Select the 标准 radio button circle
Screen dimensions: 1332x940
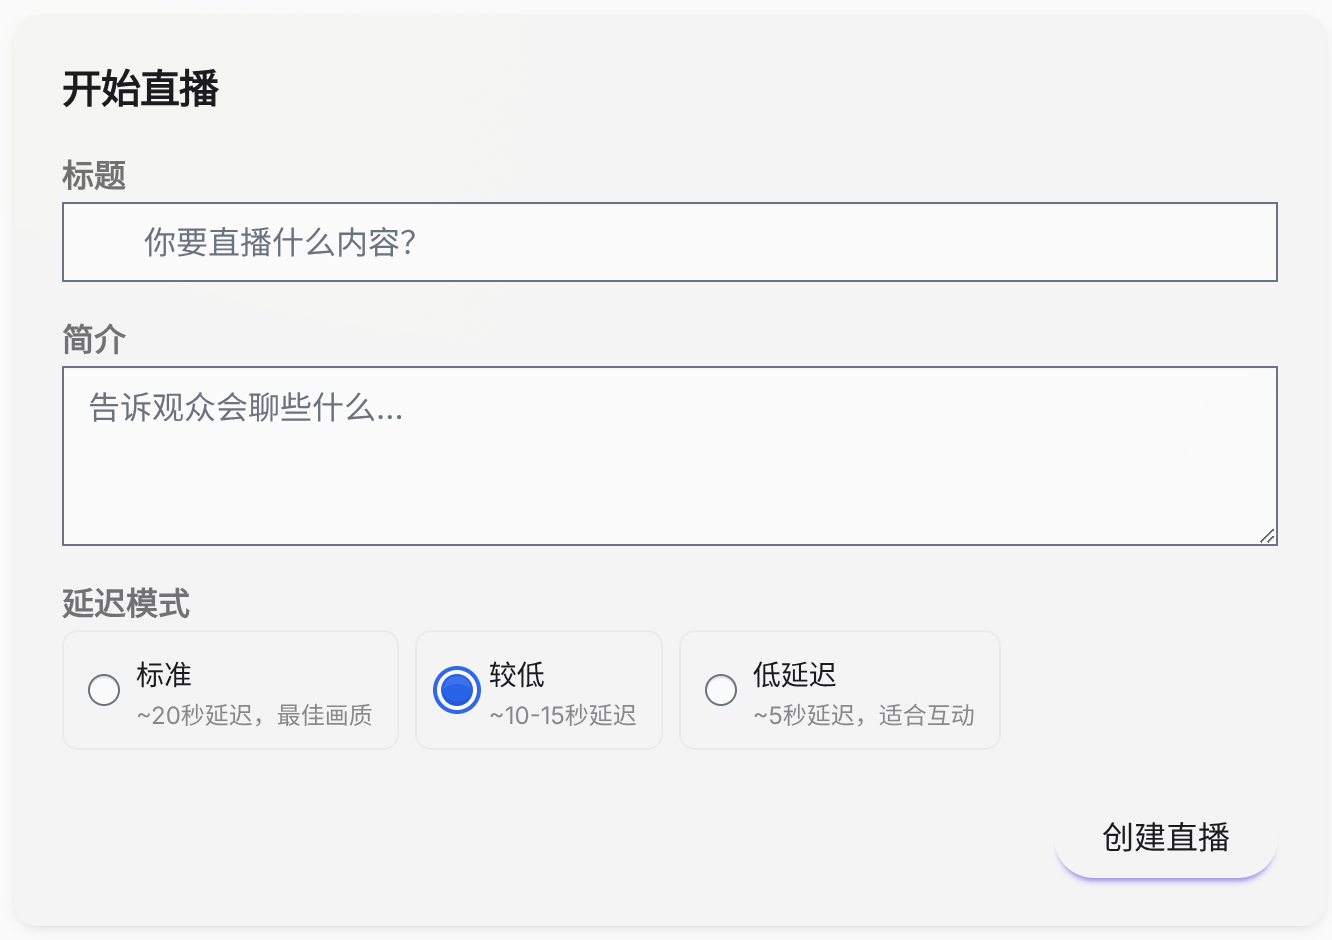104,690
